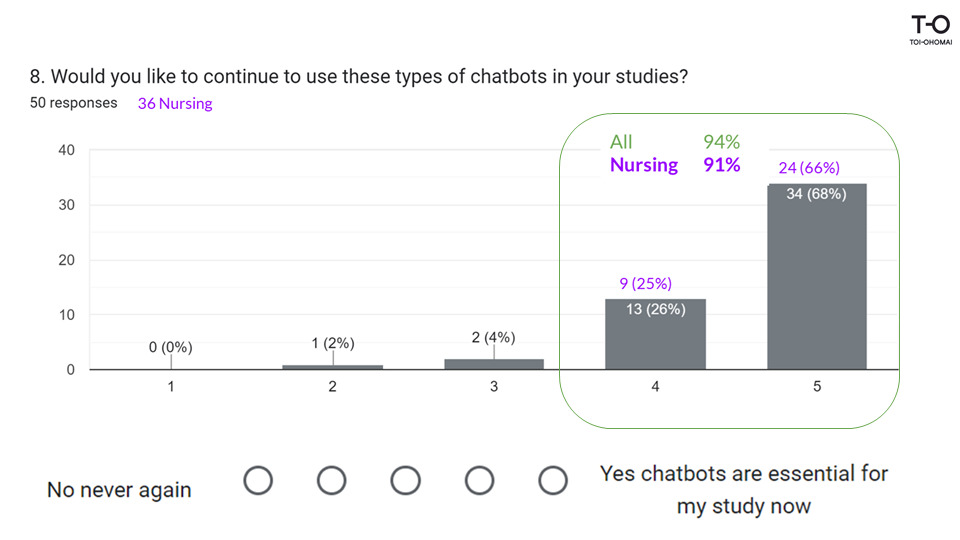Image resolution: width=960 pixels, height=540 pixels.
Task: Select the fourth radio circle in the scale
Action: point(479,481)
